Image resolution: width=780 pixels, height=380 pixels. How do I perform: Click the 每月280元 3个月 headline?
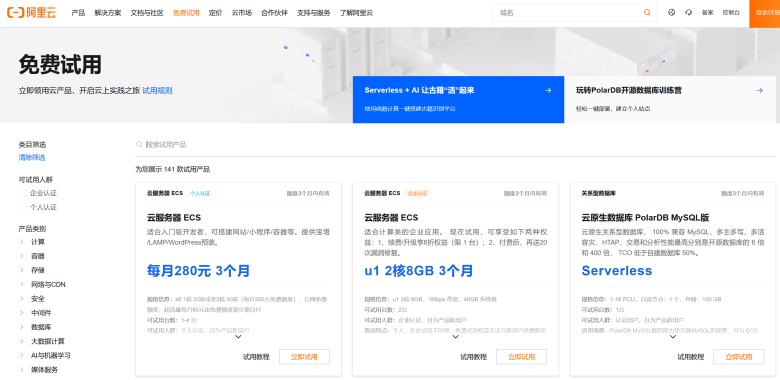coord(198,271)
